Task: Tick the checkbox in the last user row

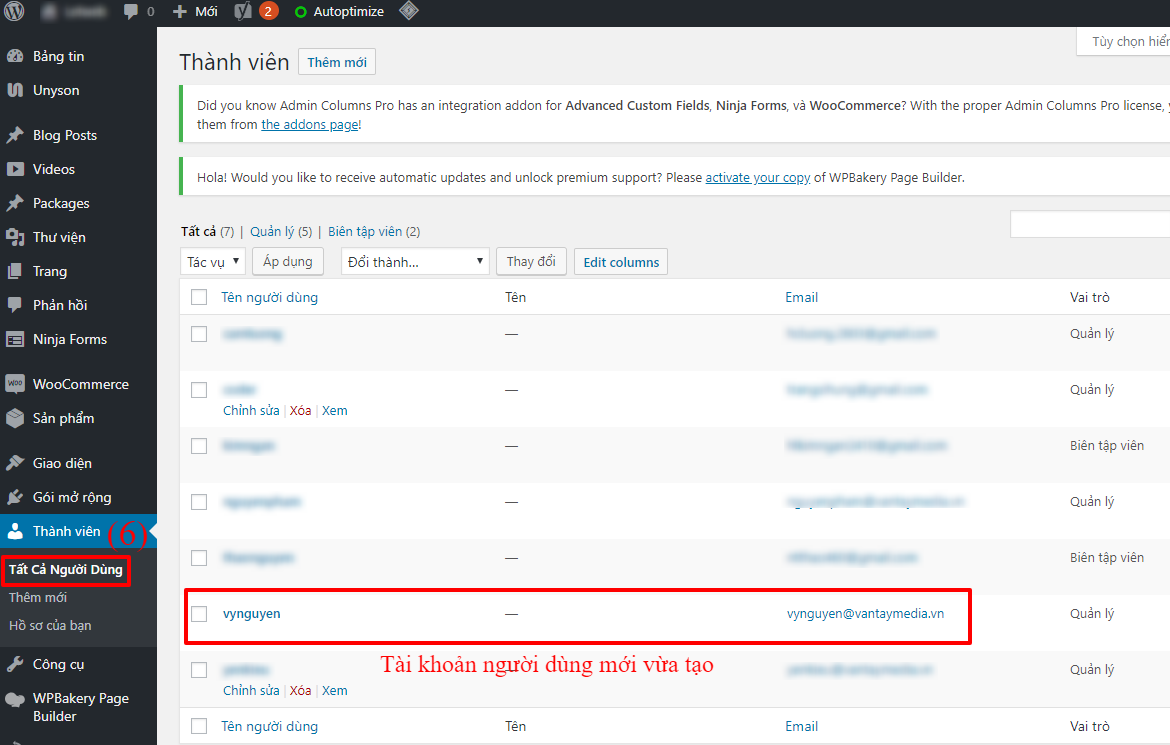Action: pyautogui.click(x=199, y=670)
